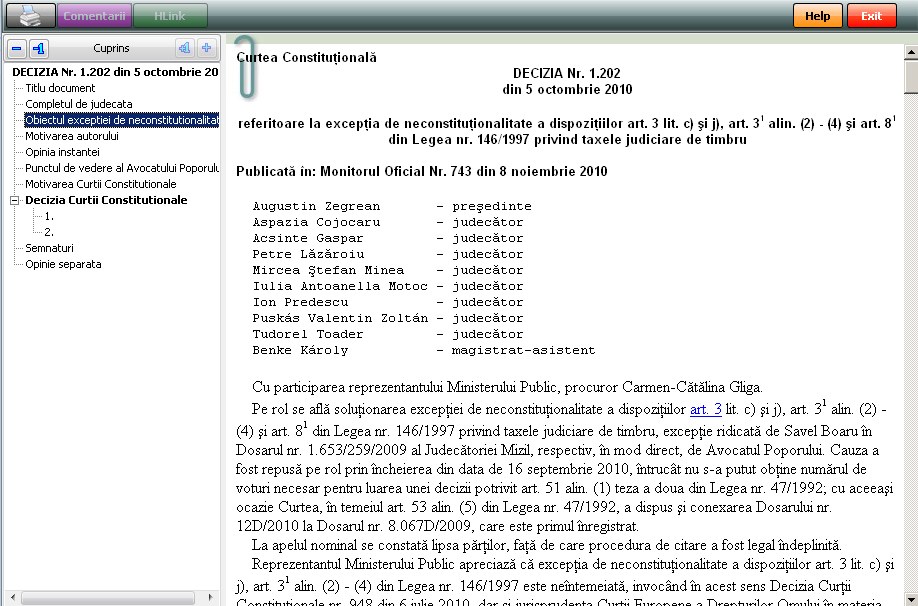Image resolution: width=918 pixels, height=606 pixels.
Task: Select Completul de judecata tree entry
Action: [x=78, y=104]
